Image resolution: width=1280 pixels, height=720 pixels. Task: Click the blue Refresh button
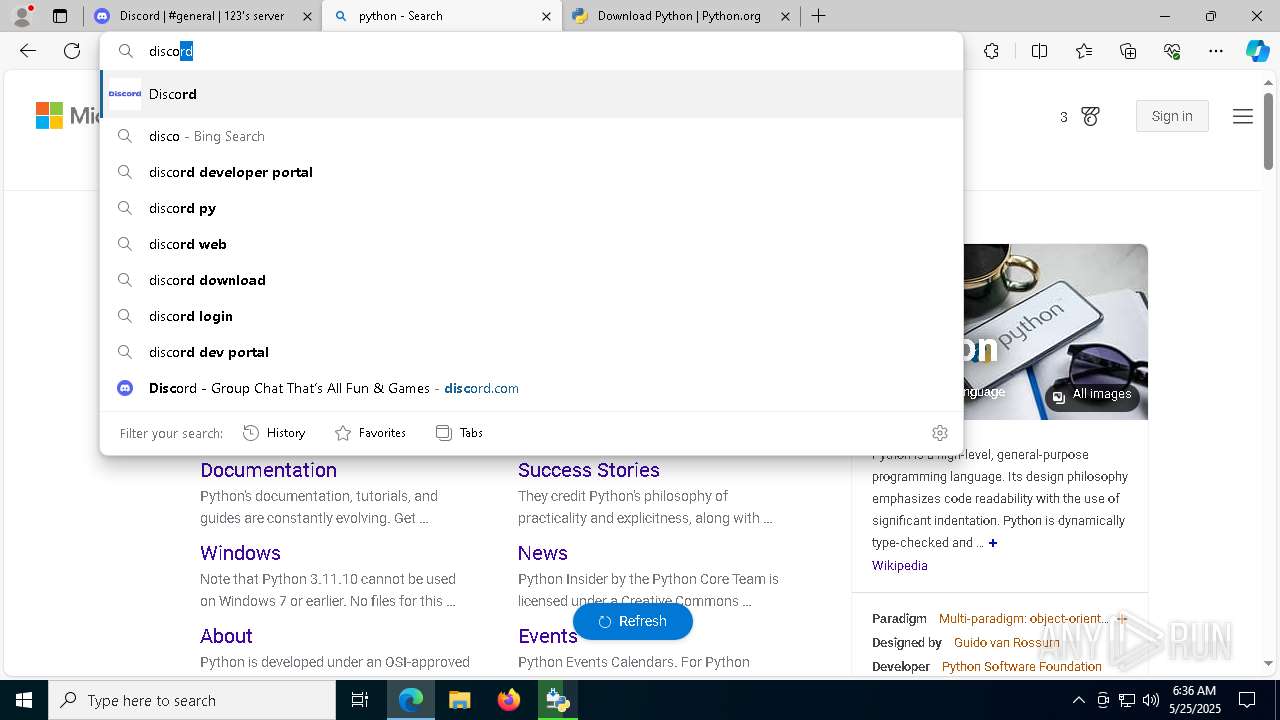pyautogui.click(x=633, y=621)
